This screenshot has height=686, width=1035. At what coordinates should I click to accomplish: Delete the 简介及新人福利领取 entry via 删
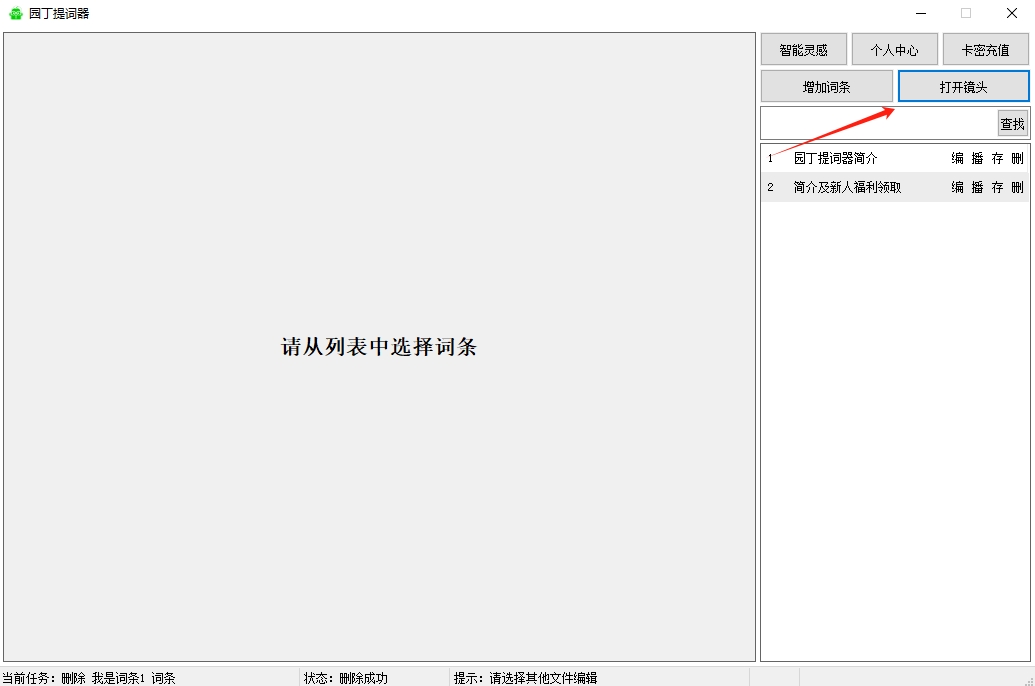coord(1017,187)
